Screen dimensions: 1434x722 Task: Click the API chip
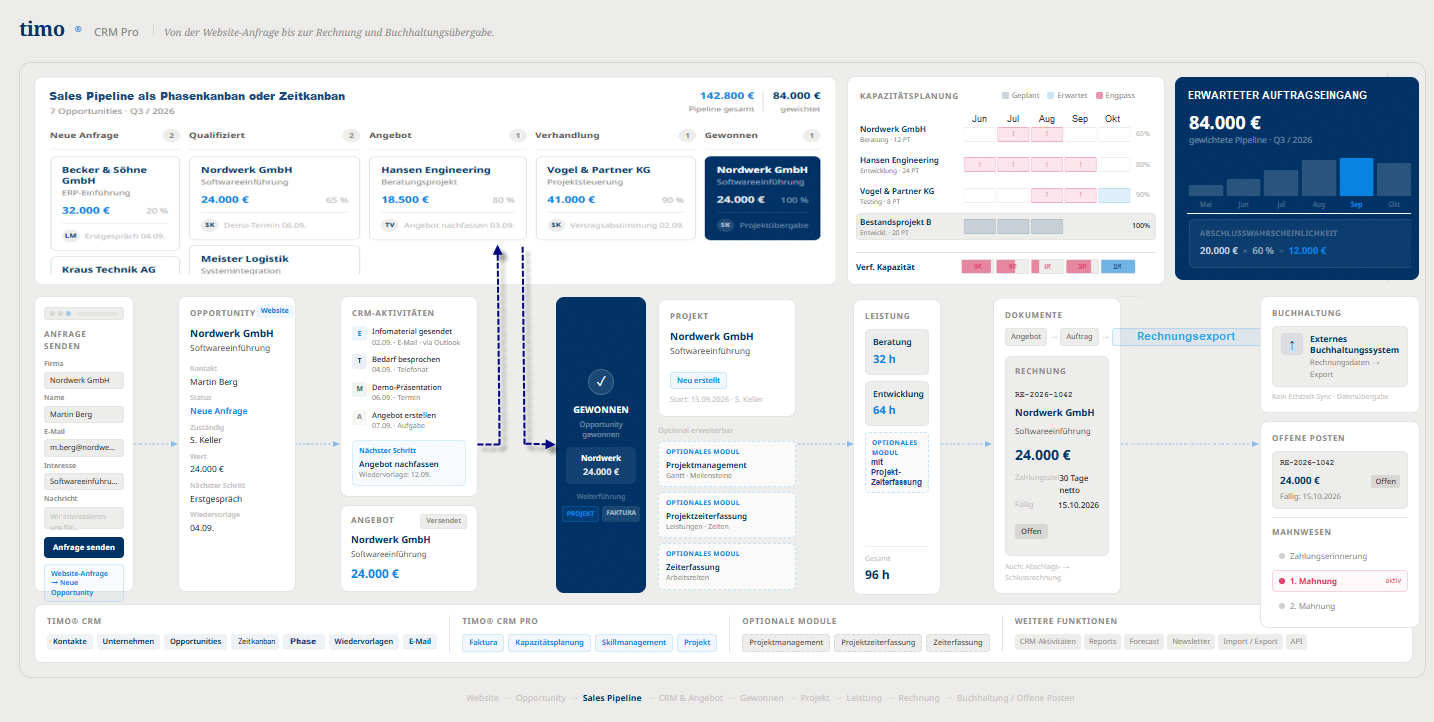pyautogui.click(x=1296, y=642)
